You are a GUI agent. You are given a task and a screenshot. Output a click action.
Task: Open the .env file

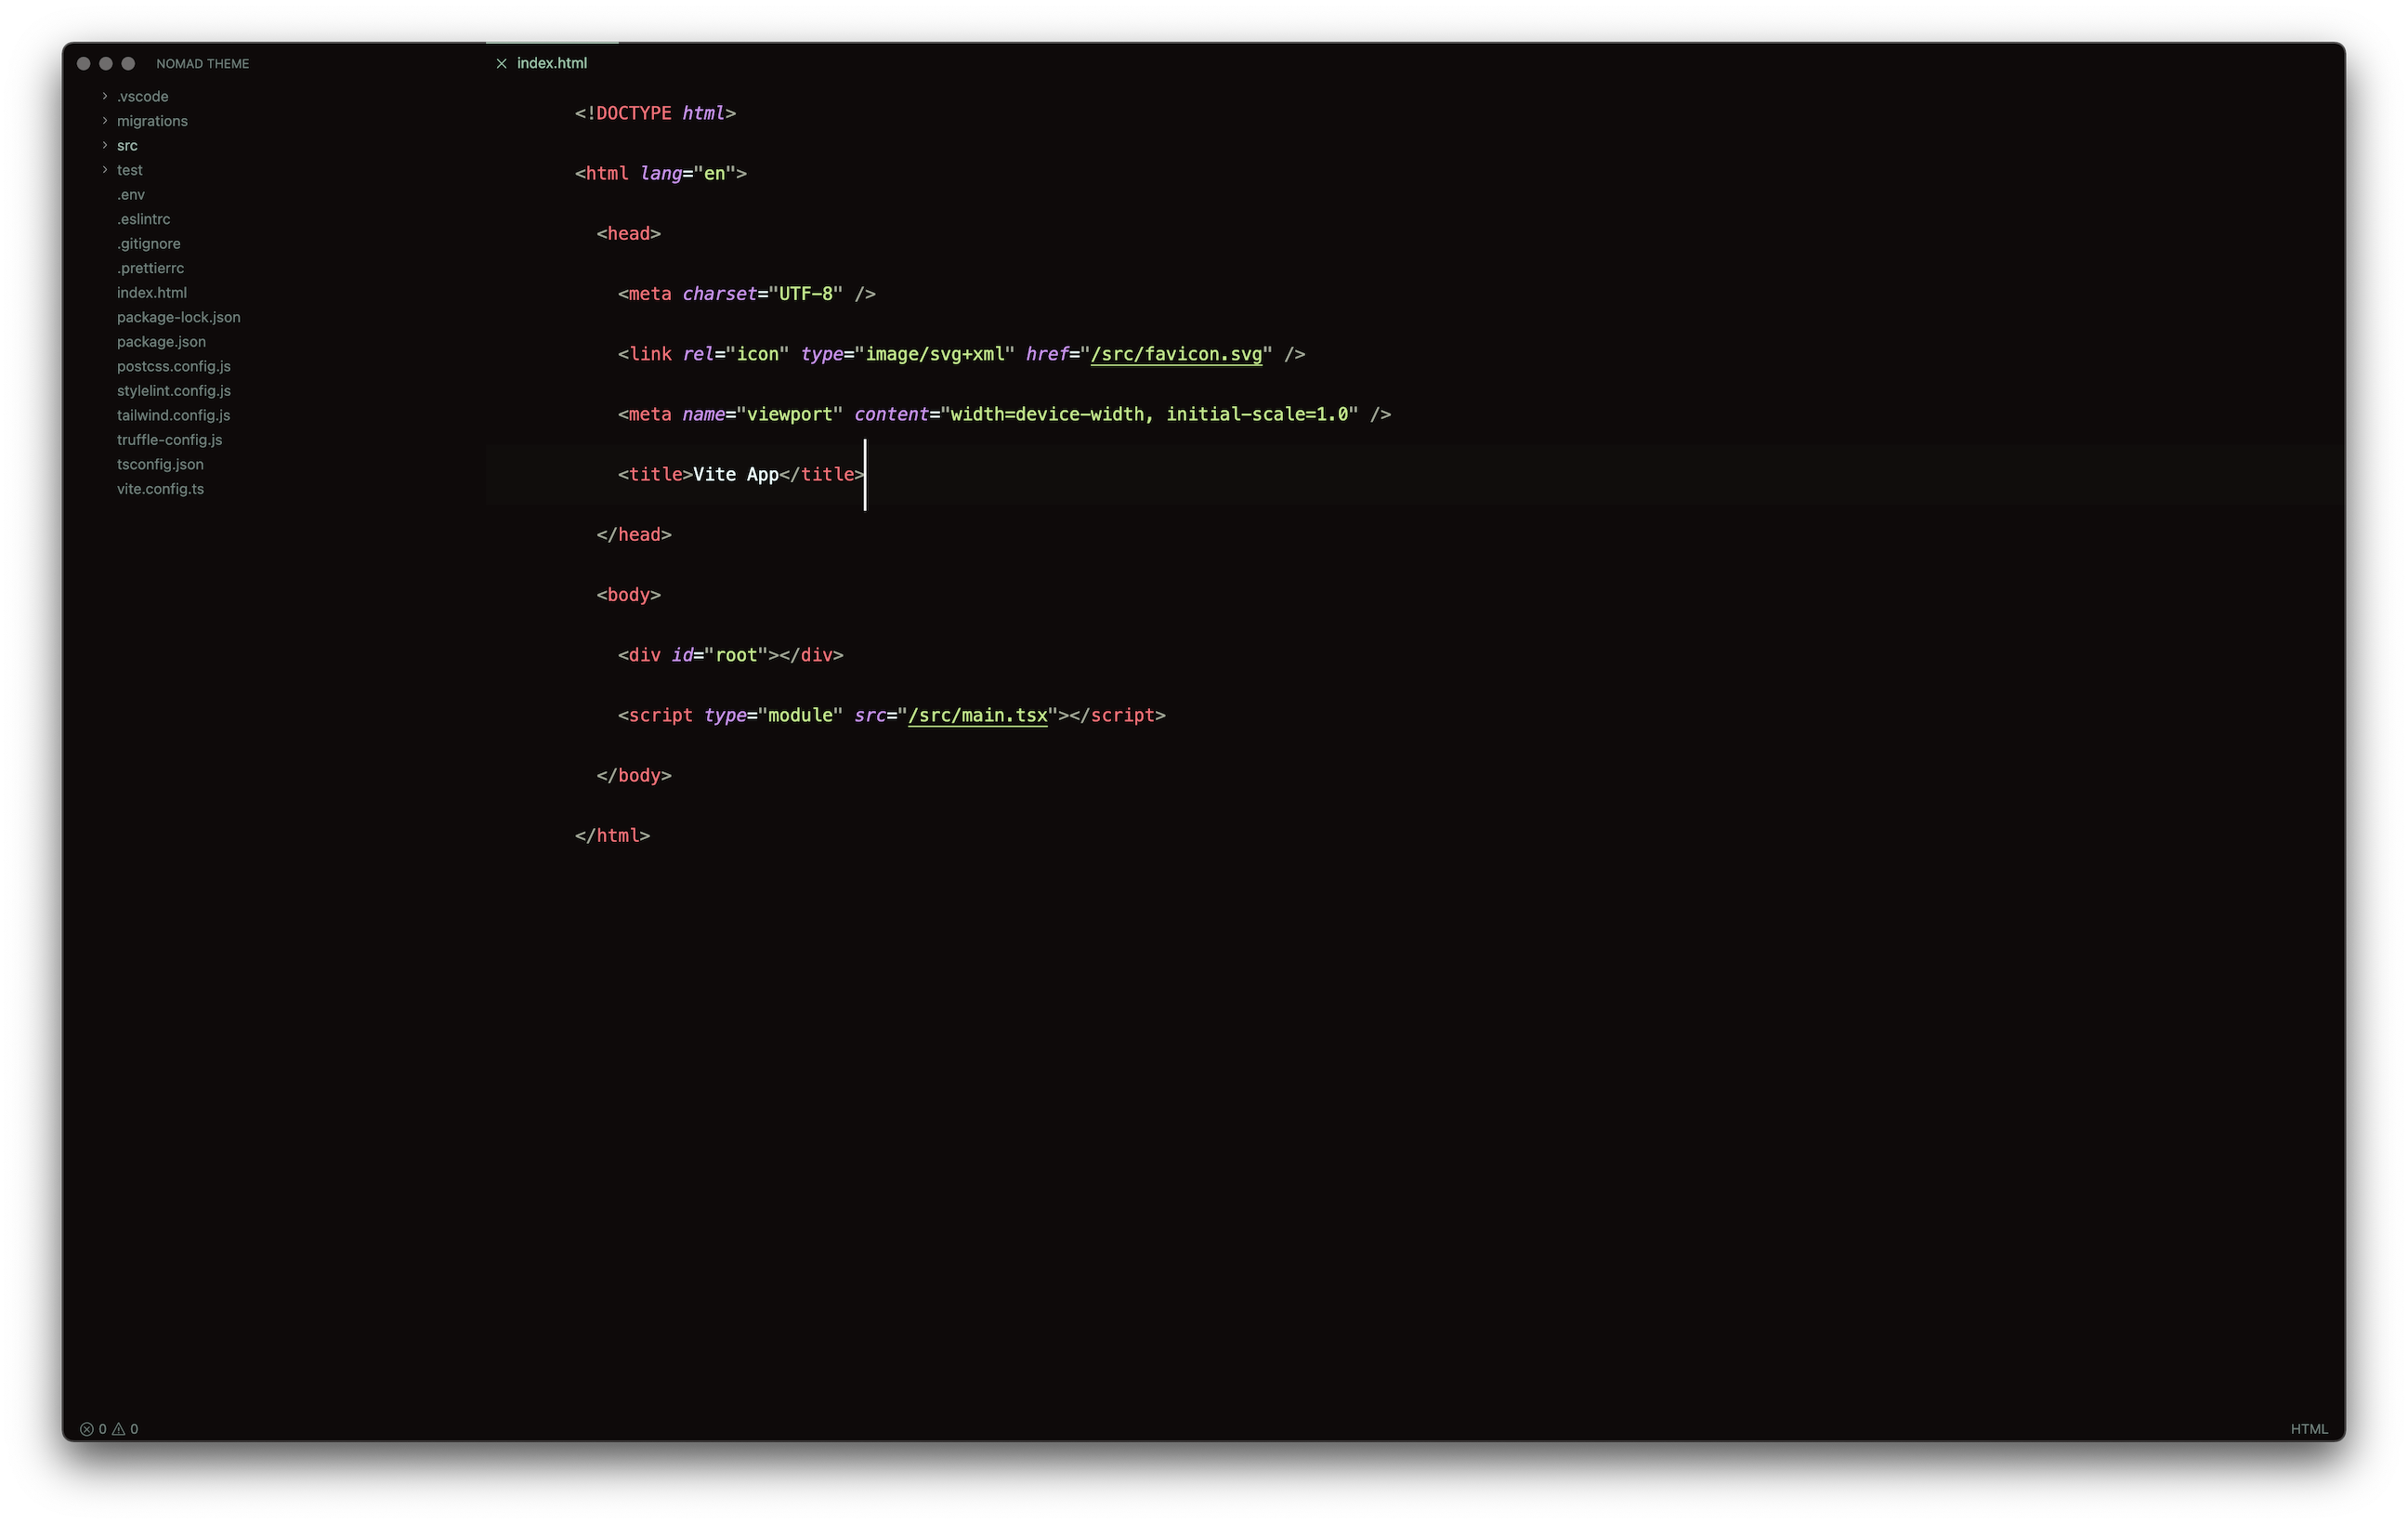pos(131,195)
